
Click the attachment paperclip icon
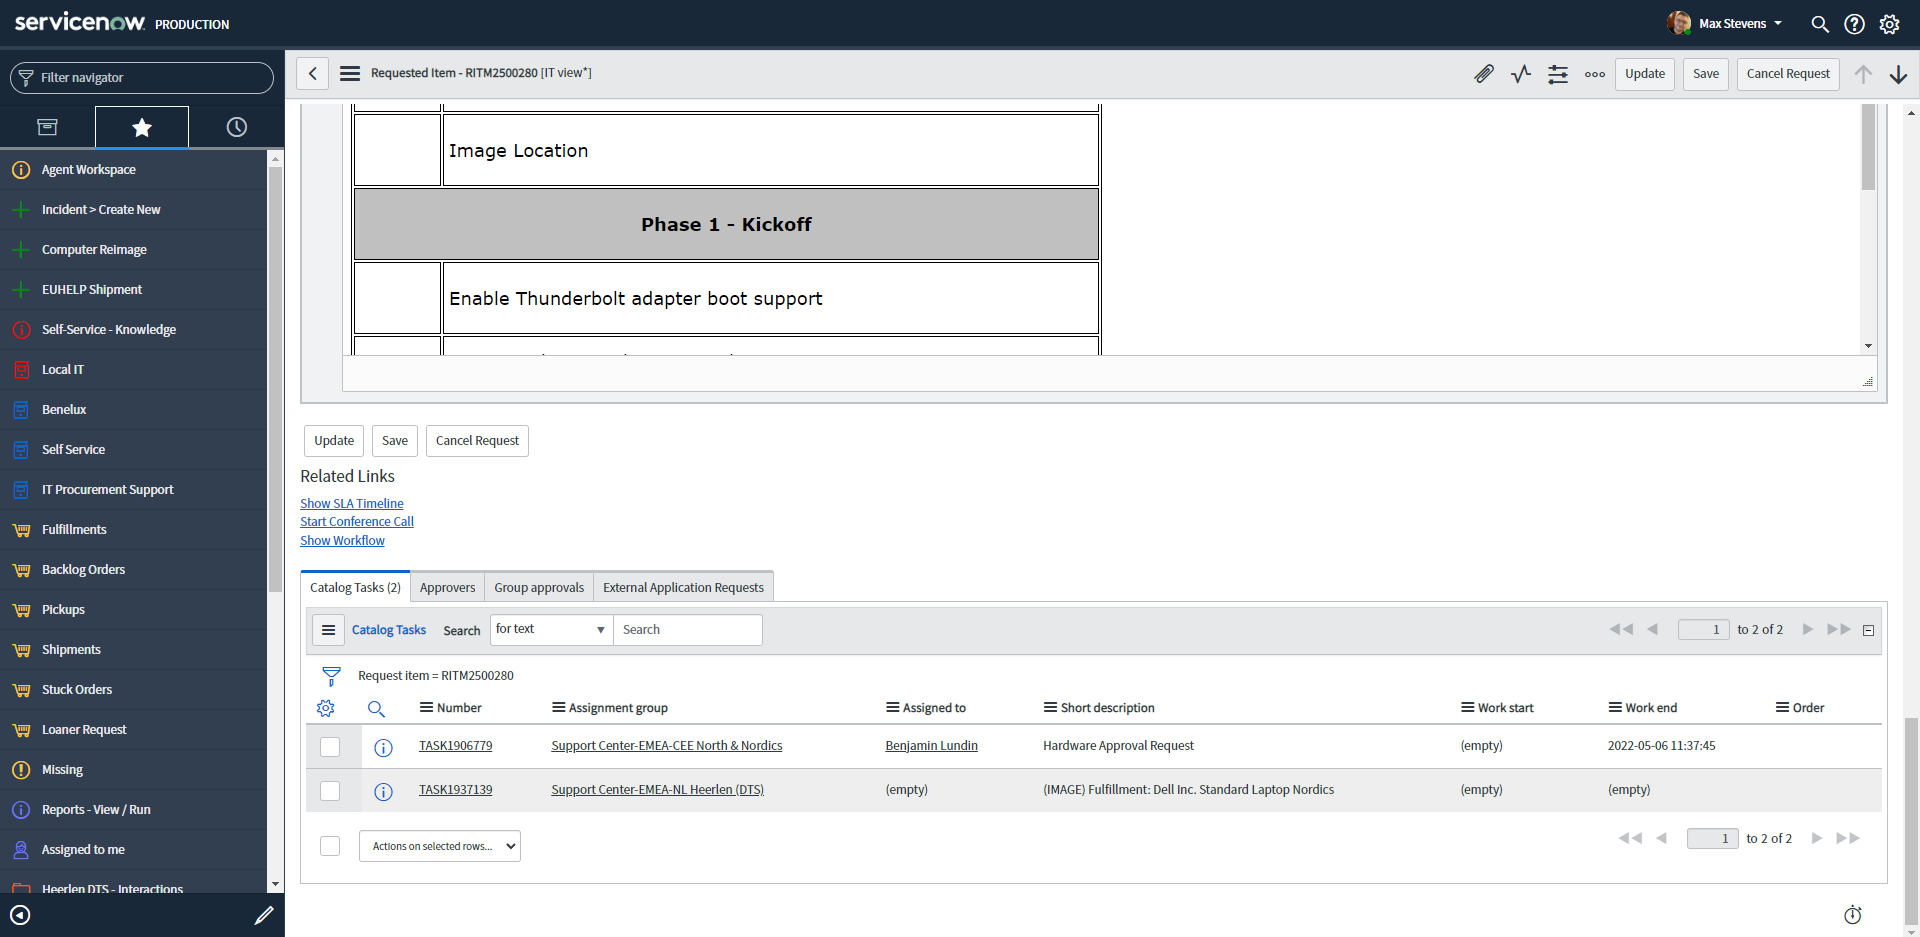tap(1484, 74)
